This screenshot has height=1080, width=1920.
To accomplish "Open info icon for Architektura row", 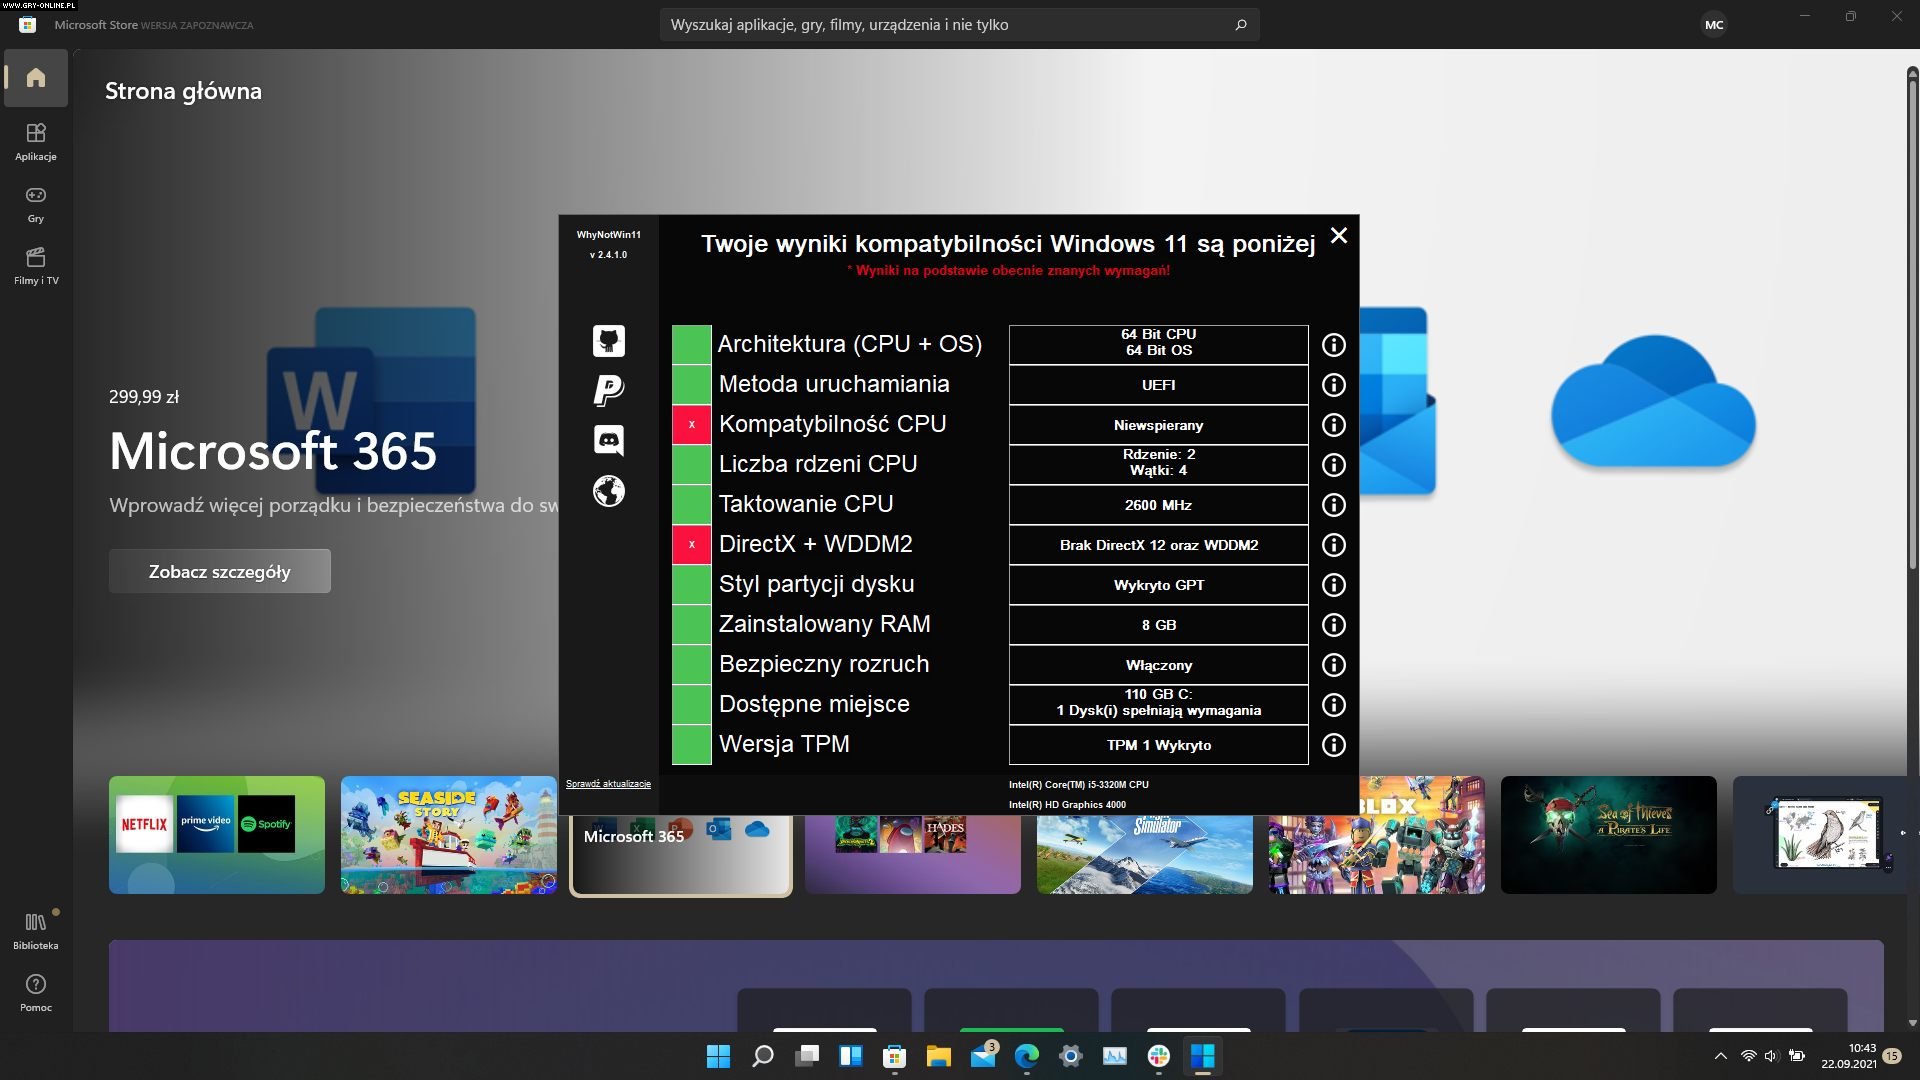I will tap(1333, 345).
